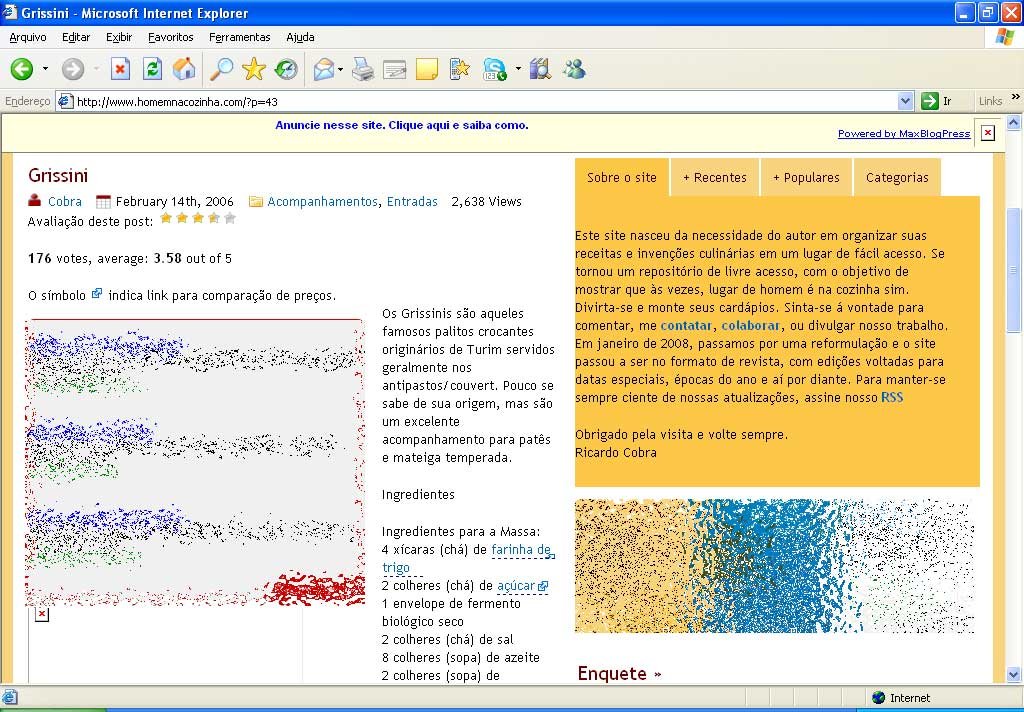Refresh the page with the Refresh icon

click(x=152, y=69)
